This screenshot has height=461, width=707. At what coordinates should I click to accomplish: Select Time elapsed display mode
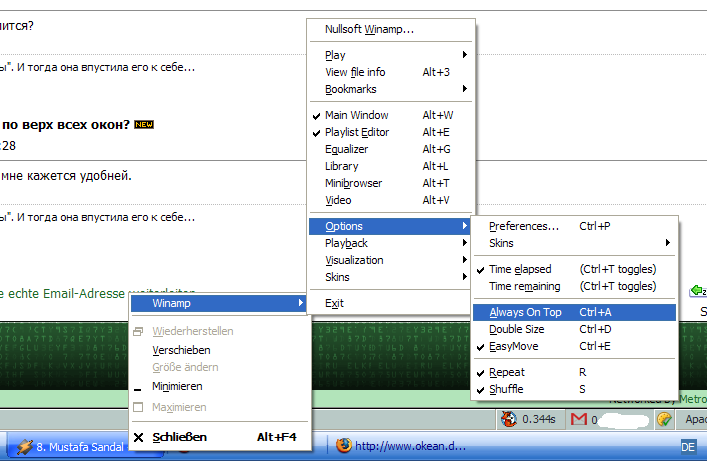click(574, 269)
